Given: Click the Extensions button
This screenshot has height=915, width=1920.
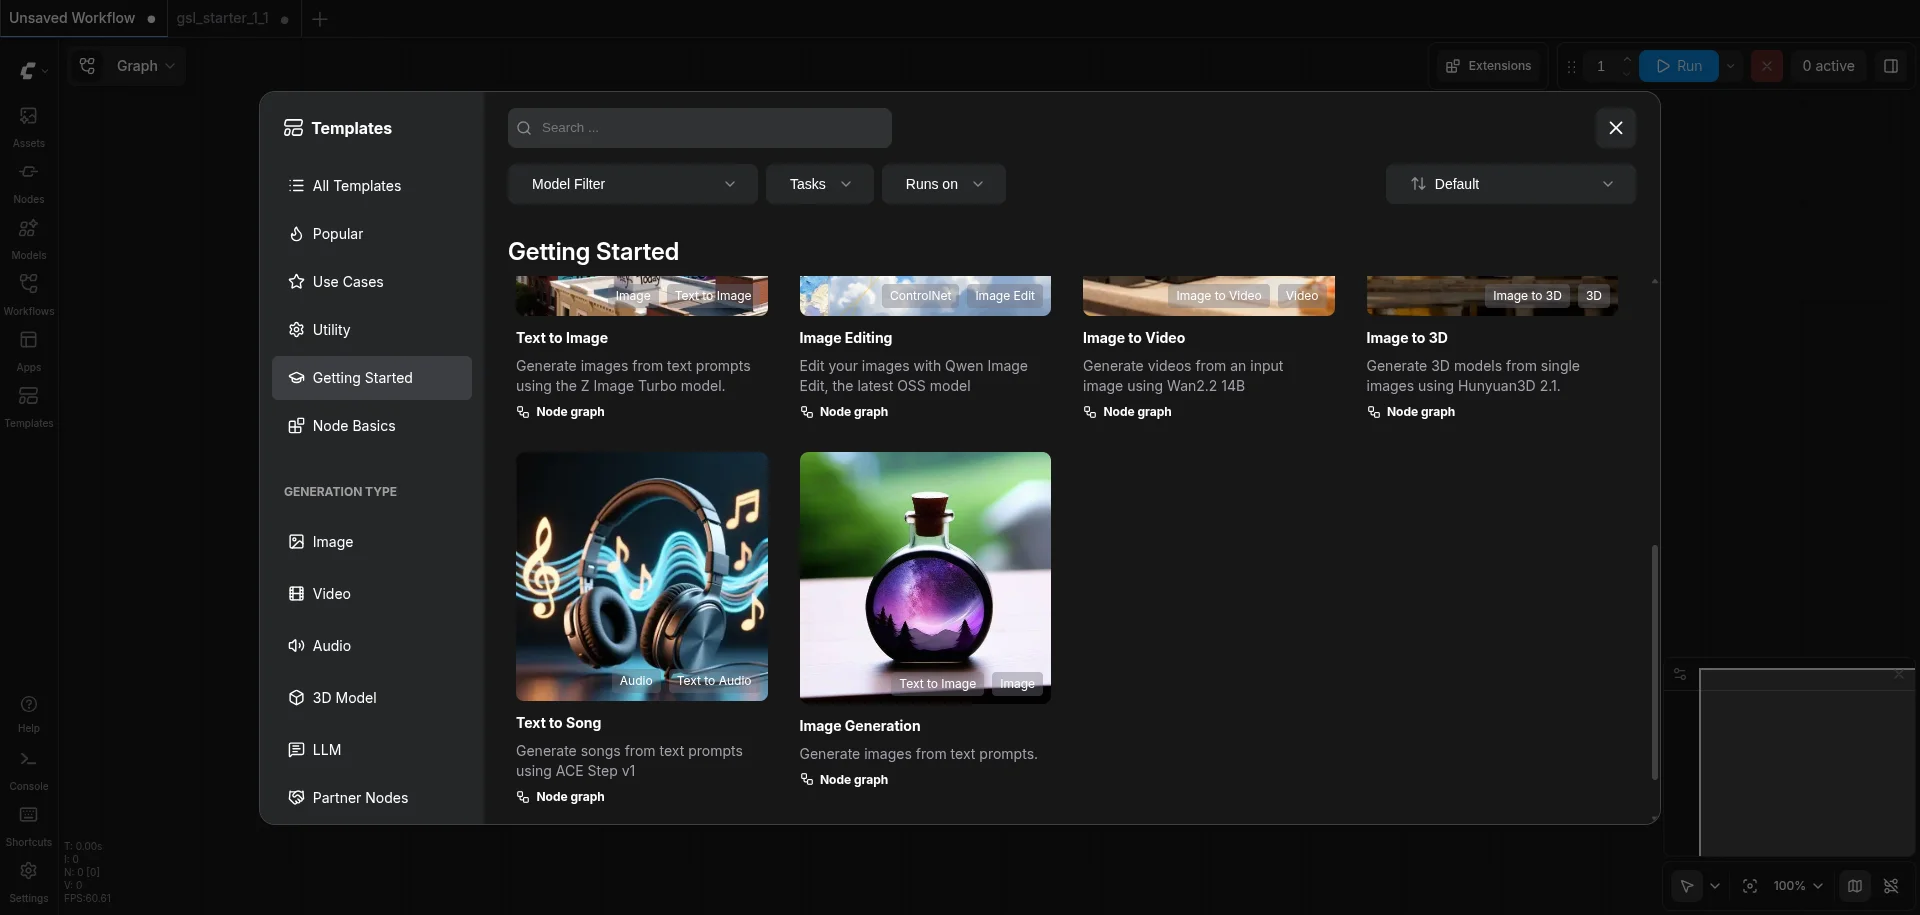Looking at the screenshot, I should (1489, 66).
